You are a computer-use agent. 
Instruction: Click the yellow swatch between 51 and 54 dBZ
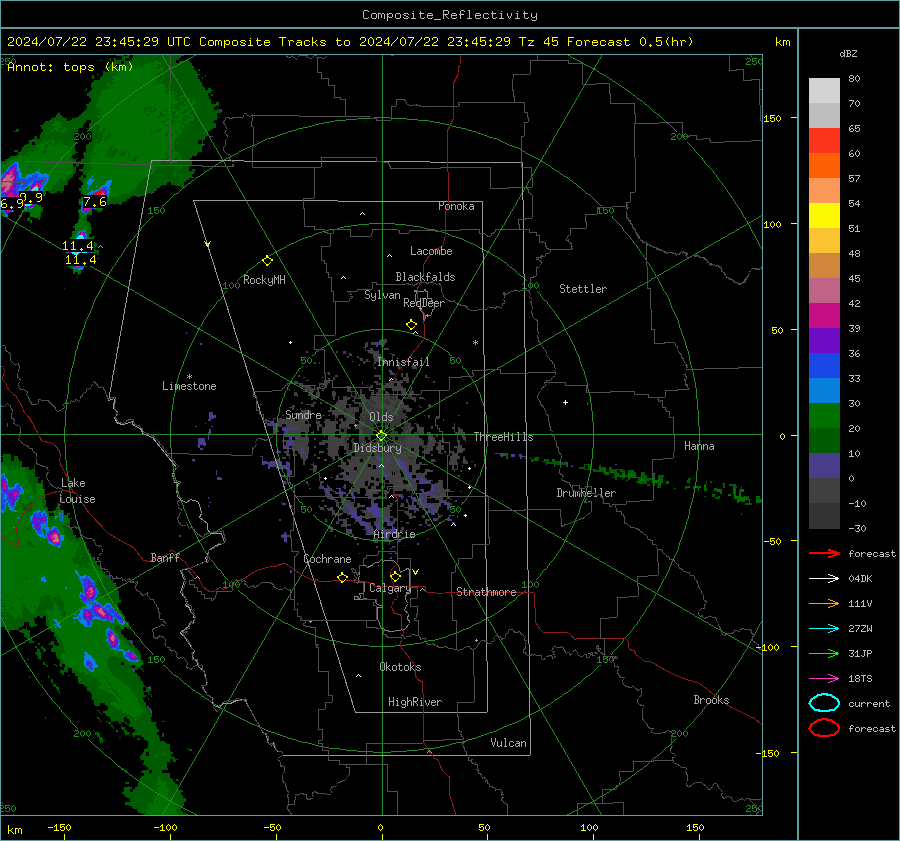824,216
